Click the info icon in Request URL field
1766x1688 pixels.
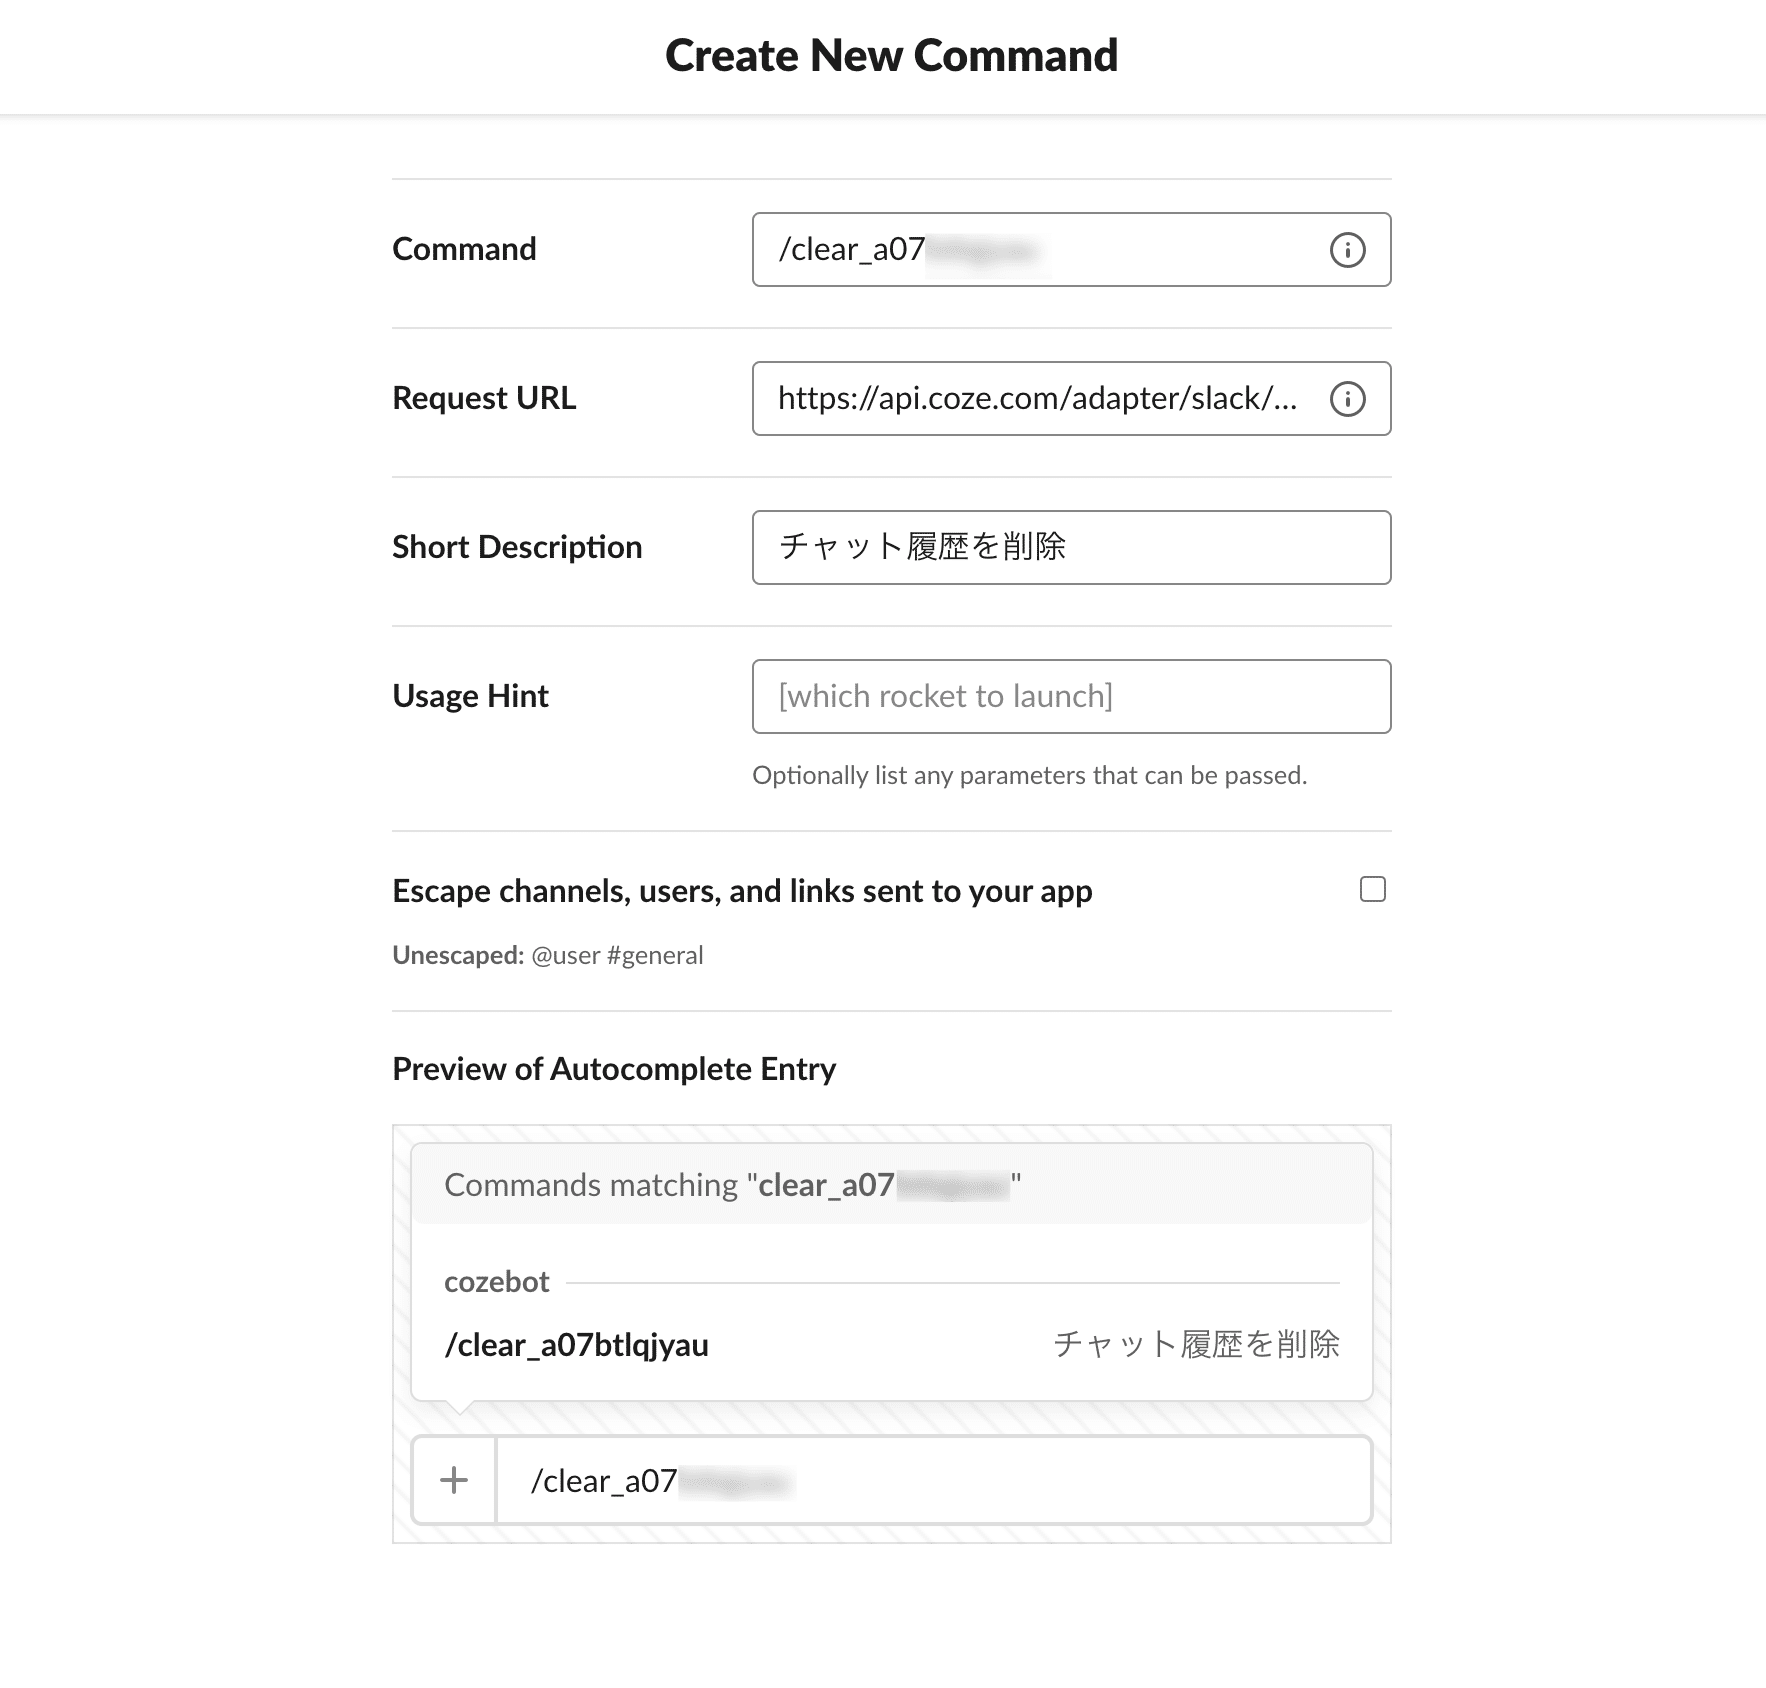point(1347,399)
